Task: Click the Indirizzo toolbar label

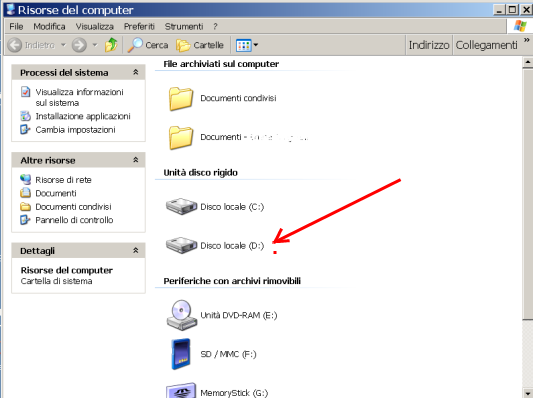Action: [x=429, y=45]
